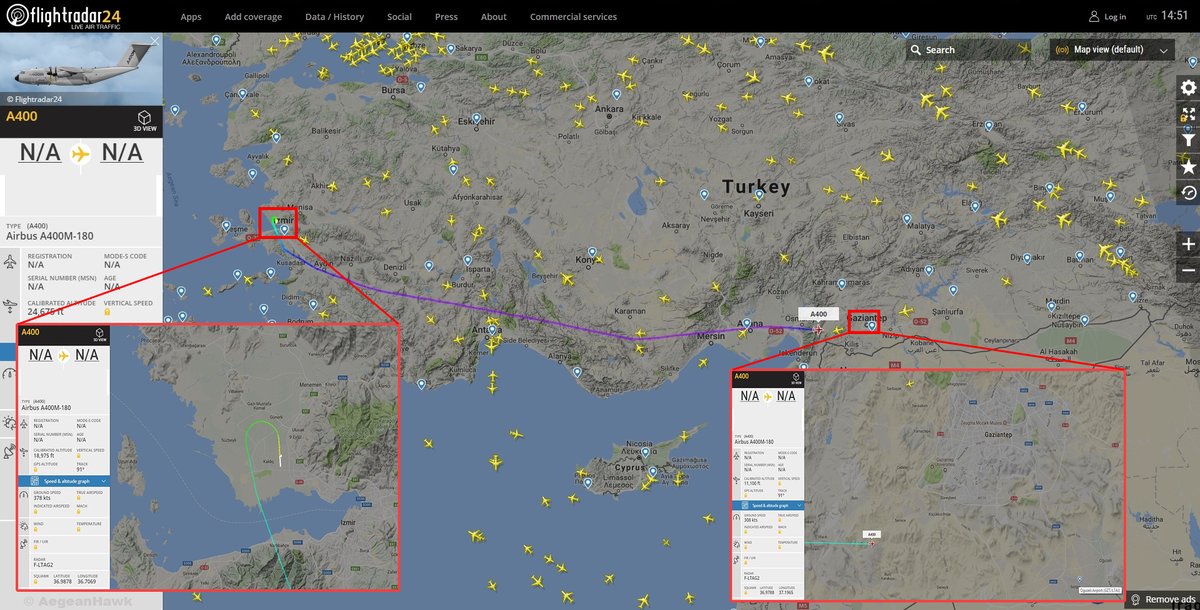Zoom in the map with plus
Screen dimensions: 1200x610
click(1187, 244)
